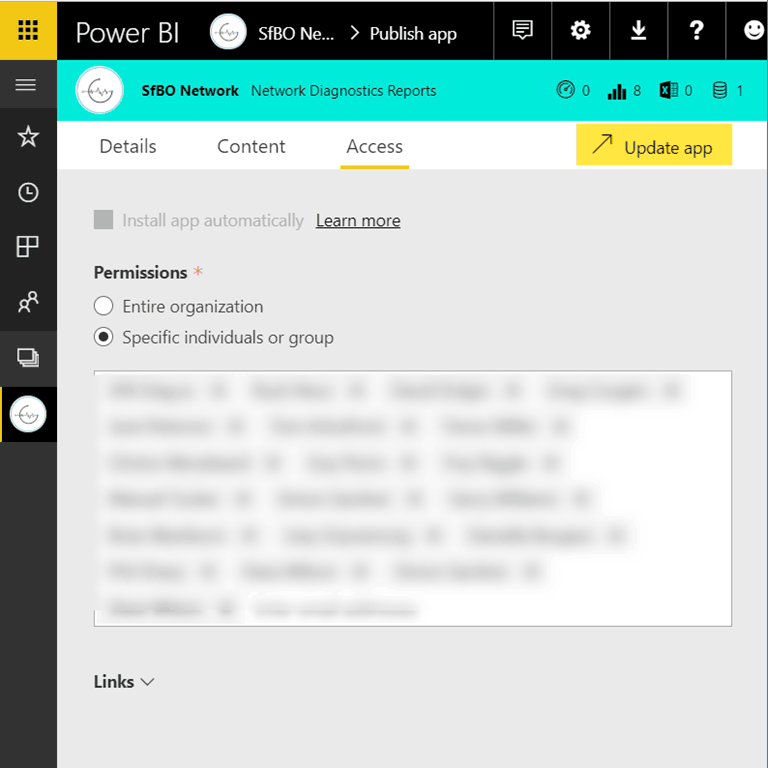Open Apps icon in sidebar

[28, 248]
